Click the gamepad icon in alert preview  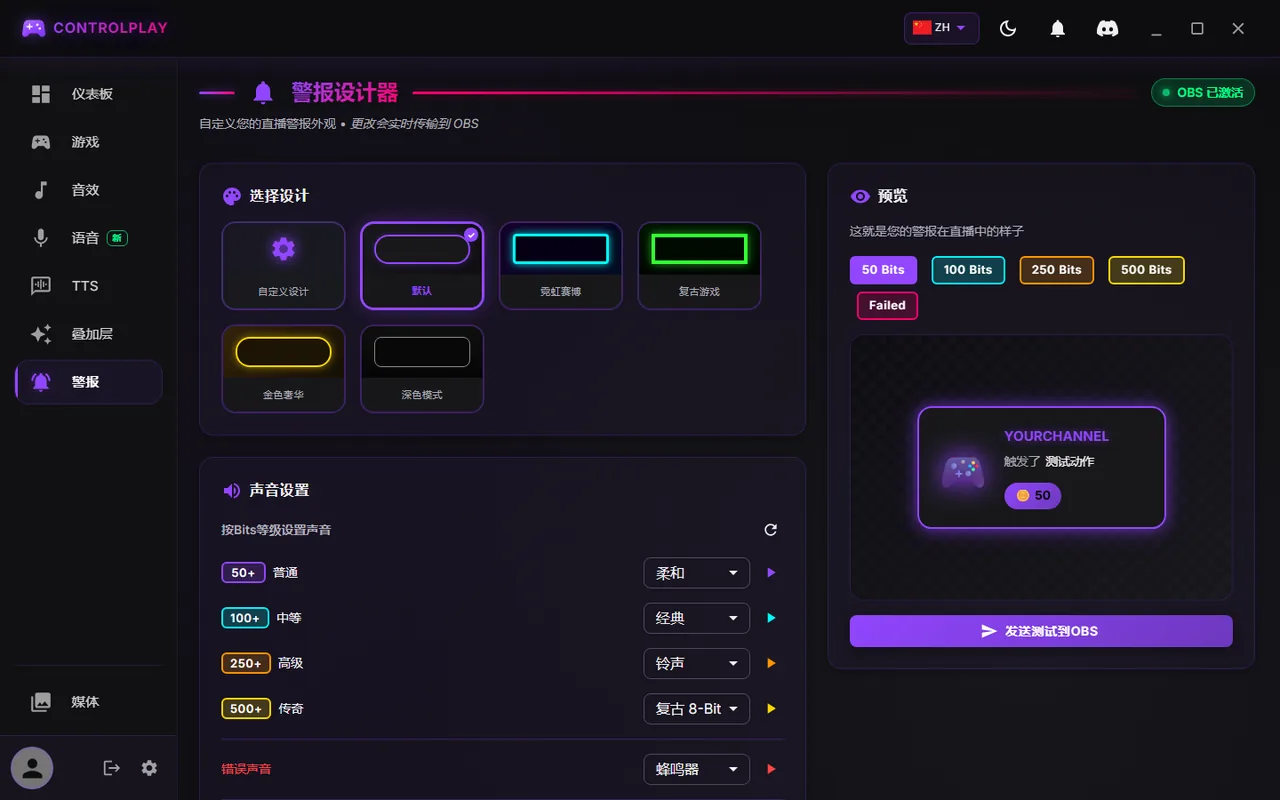(x=963, y=471)
